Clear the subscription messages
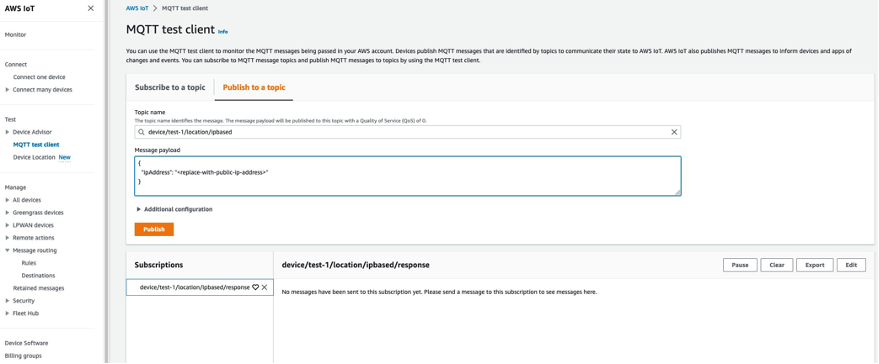Screen dimensions: 879x364 point(776,265)
